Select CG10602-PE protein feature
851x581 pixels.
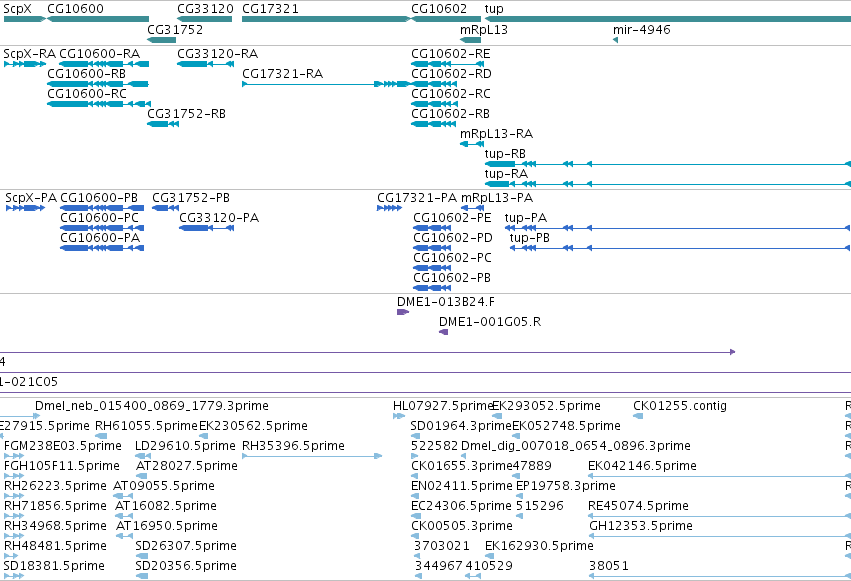tap(433, 228)
